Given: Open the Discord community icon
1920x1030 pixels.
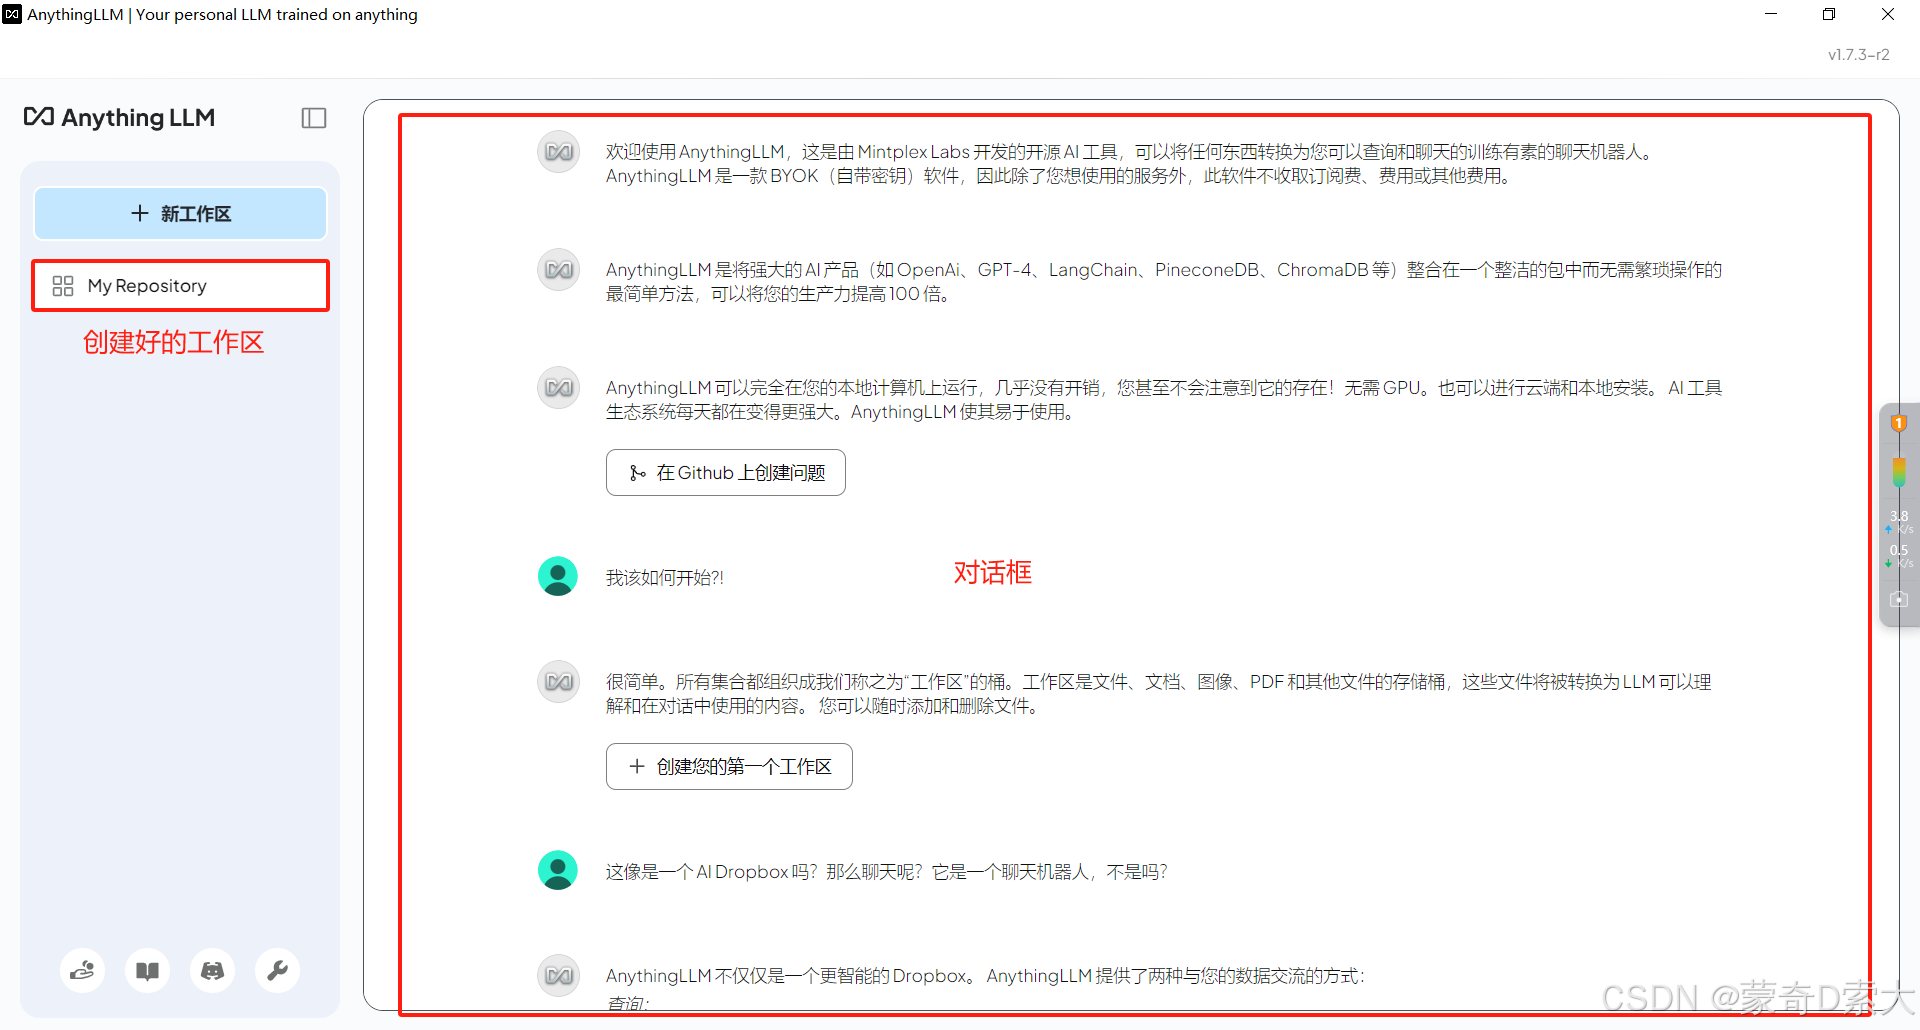Looking at the screenshot, I should tap(212, 970).
